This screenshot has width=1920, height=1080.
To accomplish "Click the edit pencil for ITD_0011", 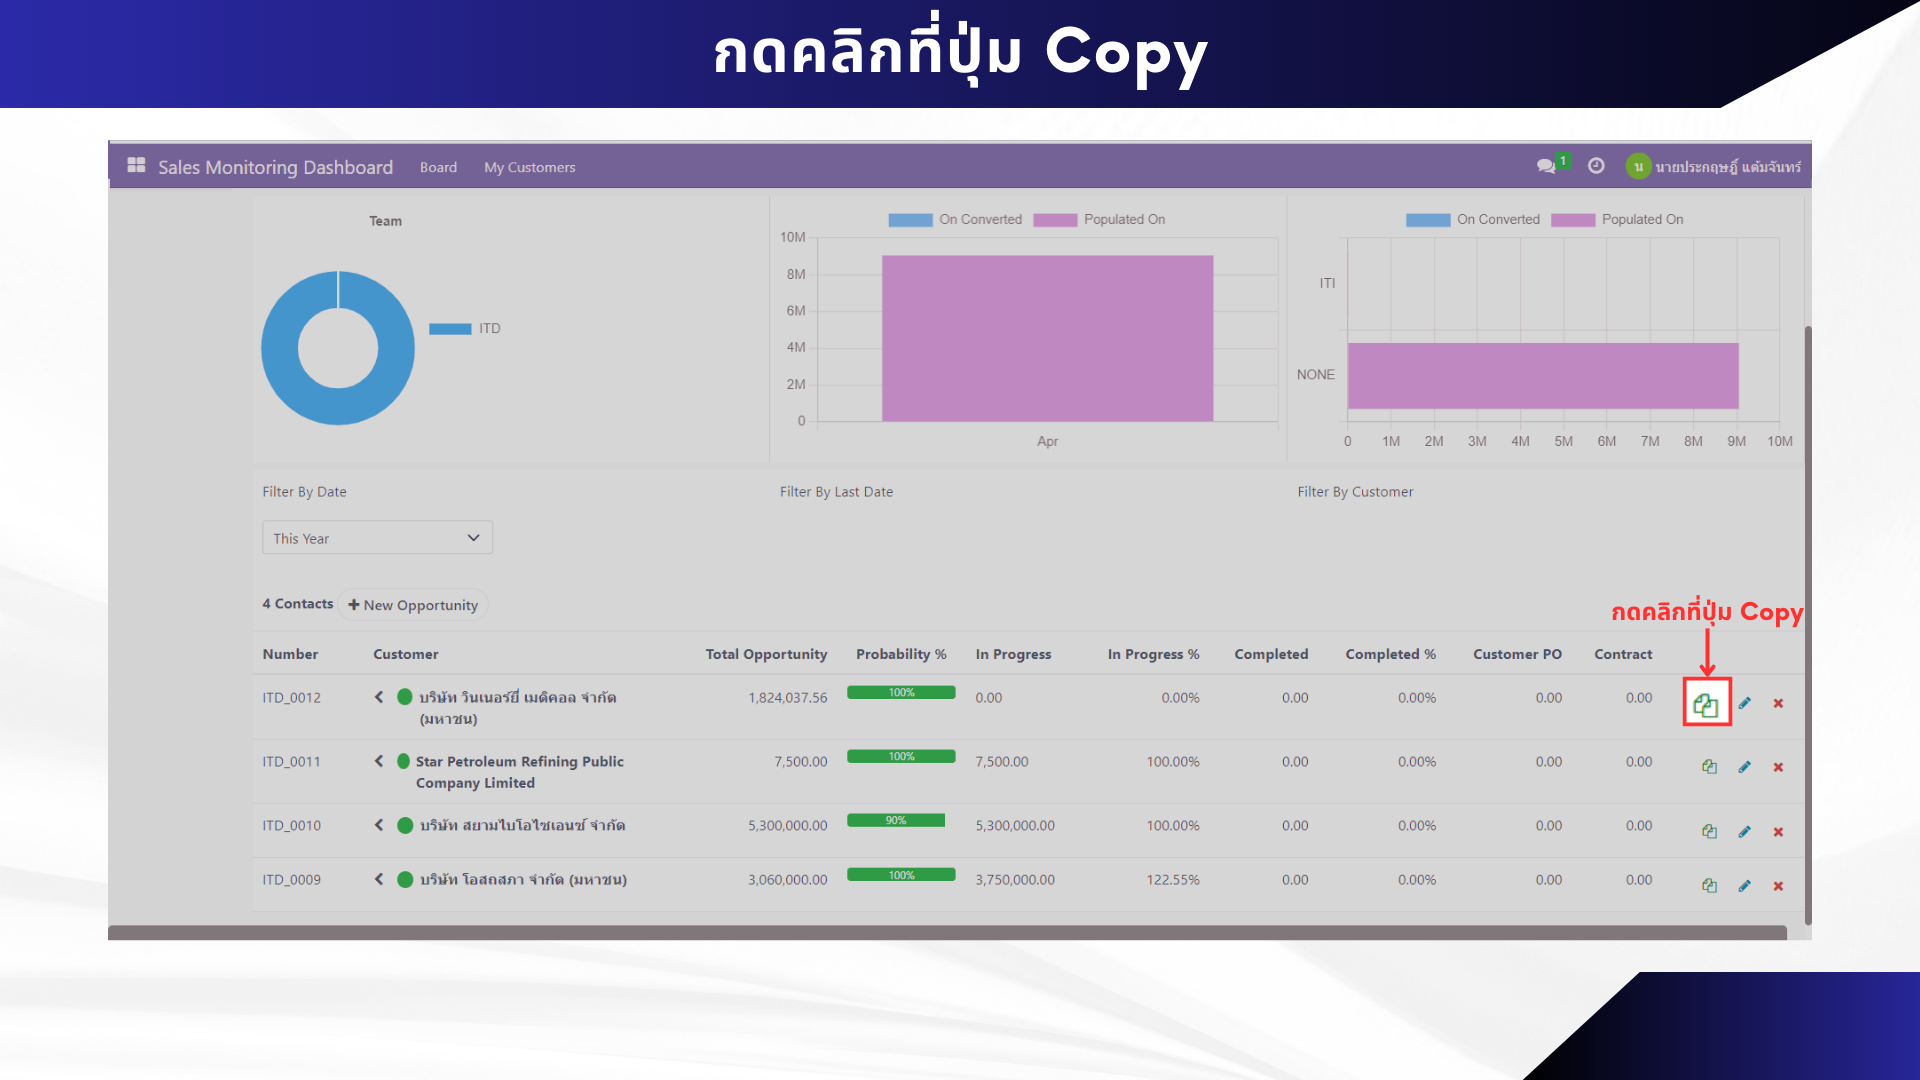I will pos(1744,767).
